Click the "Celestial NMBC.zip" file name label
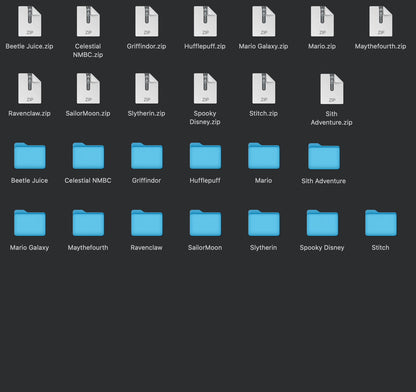 88,50
